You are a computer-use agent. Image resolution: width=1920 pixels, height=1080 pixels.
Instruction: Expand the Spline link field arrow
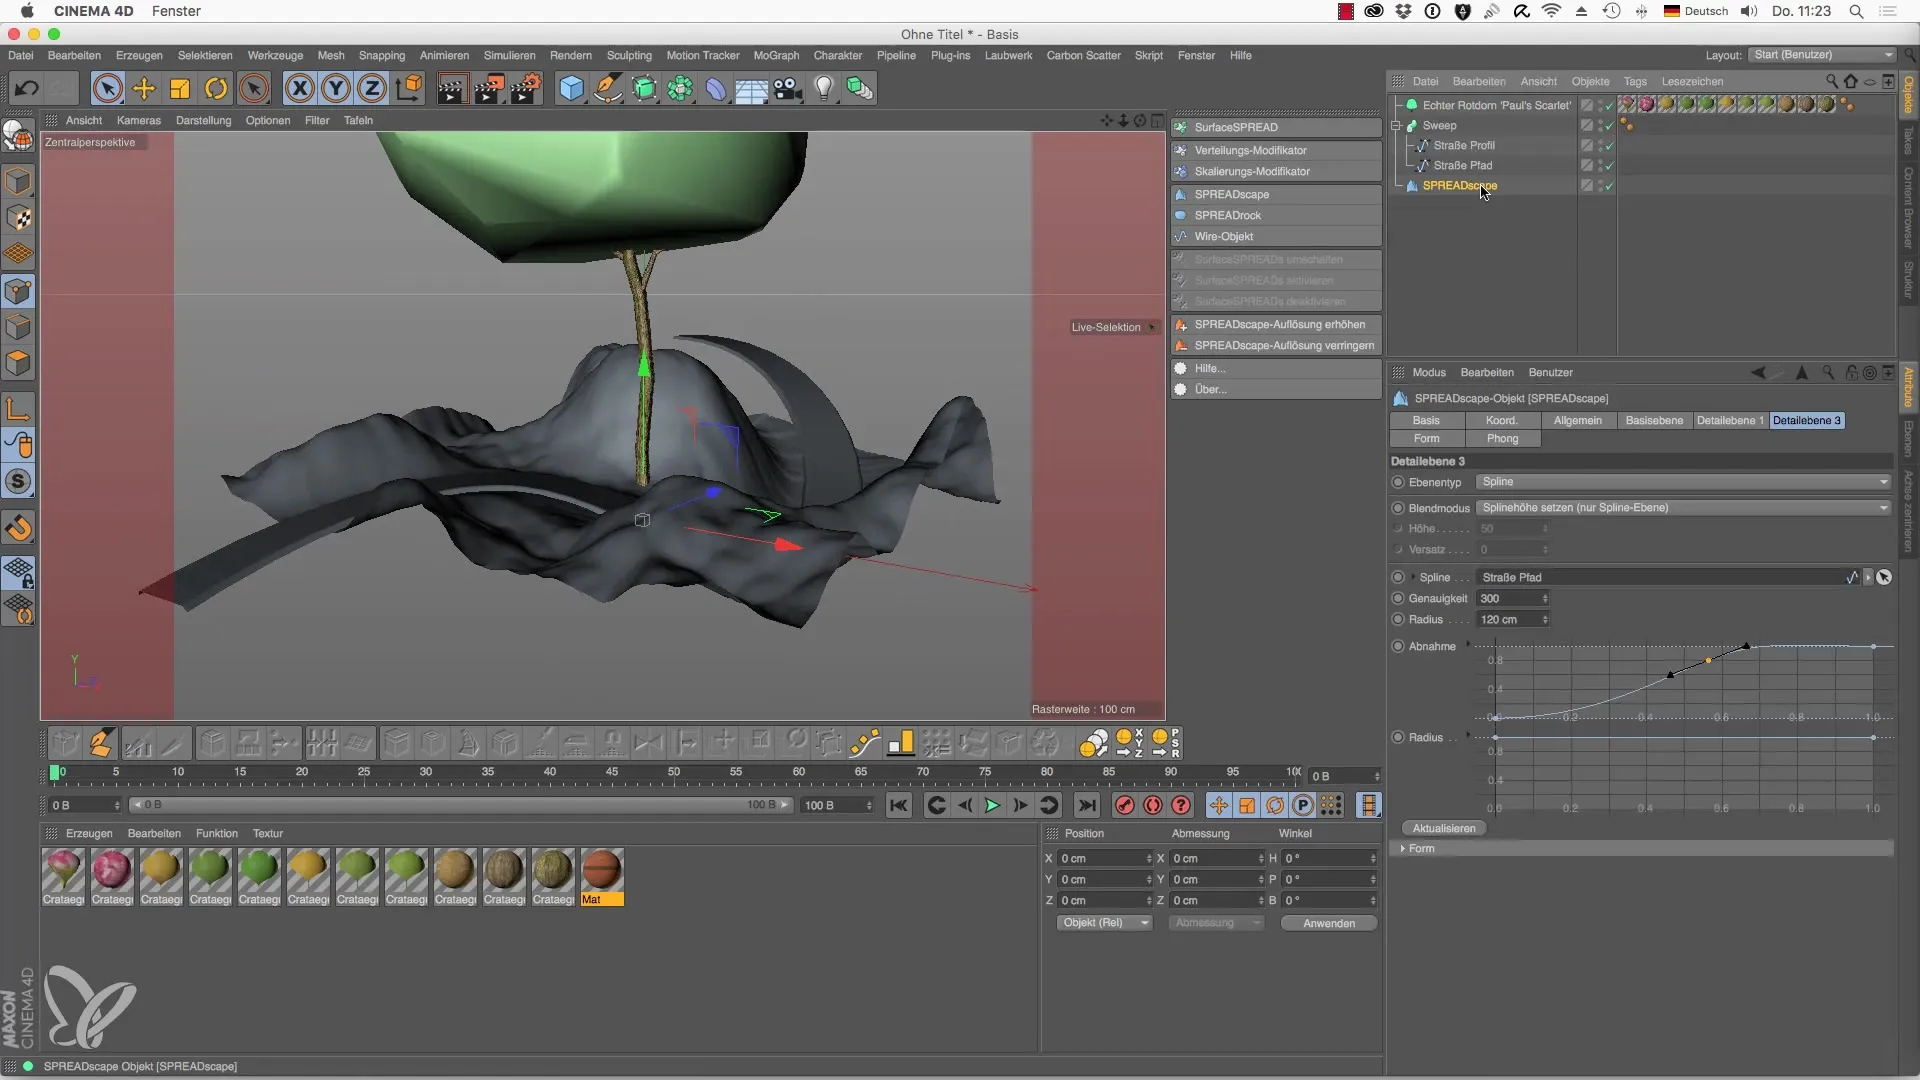point(1413,577)
